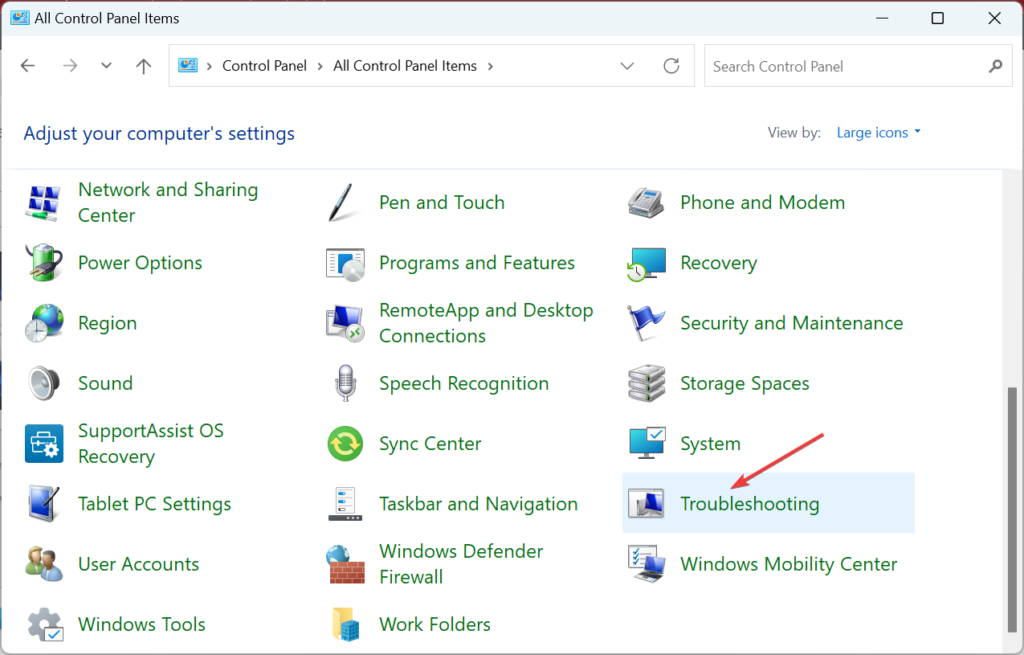Select All Control Panel Items breadcrumb

coord(405,66)
